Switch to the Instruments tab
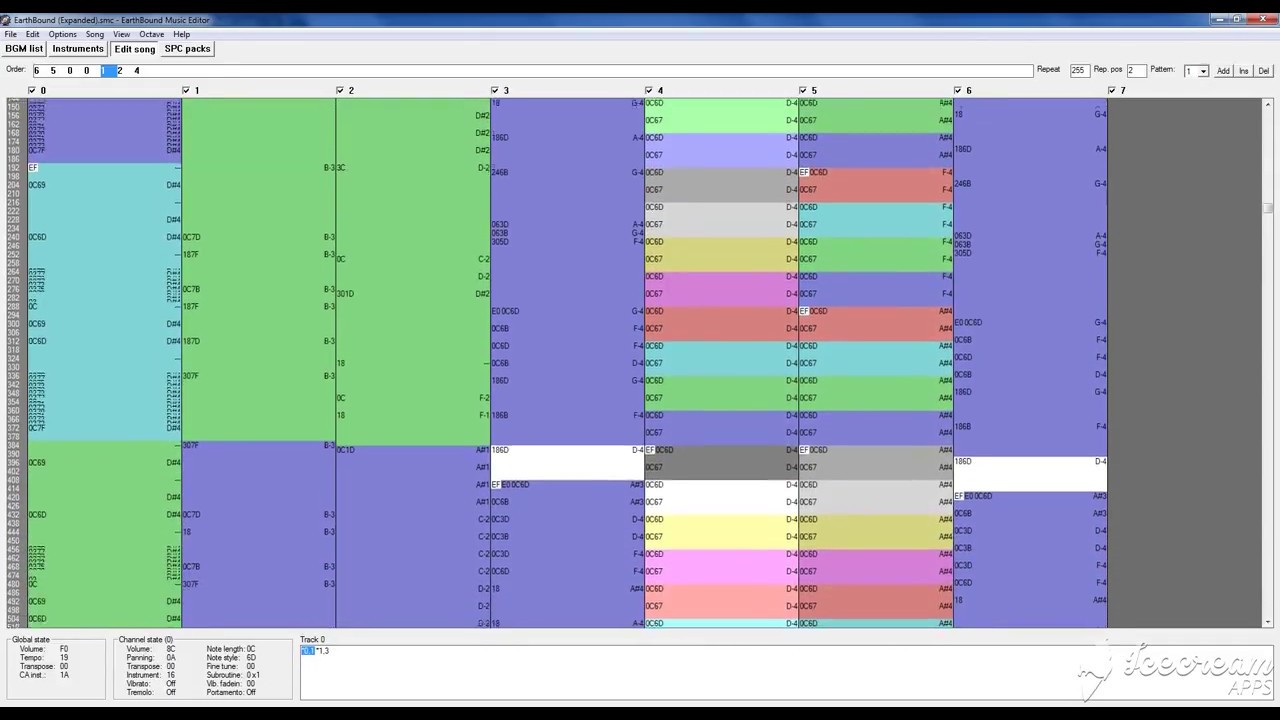The height and width of the screenshot is (720, 1280). coord(78,49)
